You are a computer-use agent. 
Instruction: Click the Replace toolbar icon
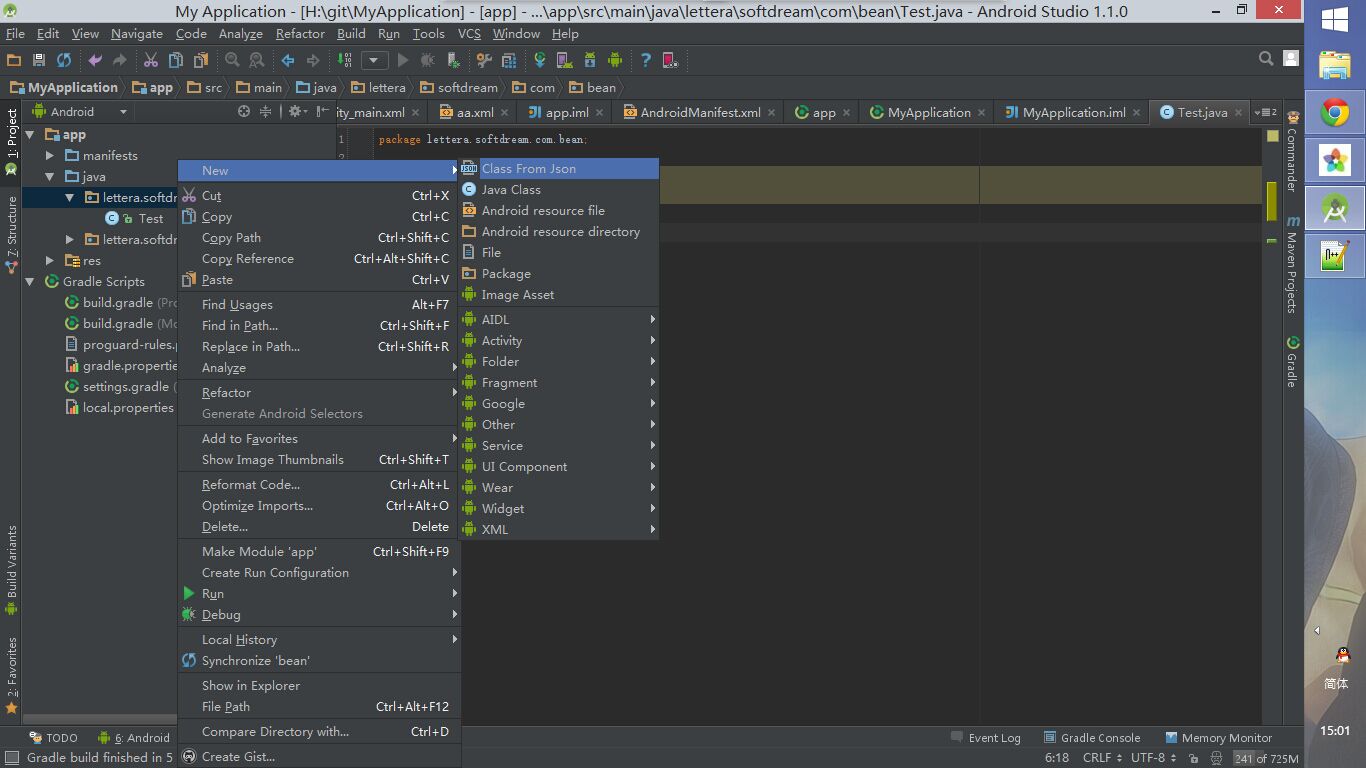257,60
